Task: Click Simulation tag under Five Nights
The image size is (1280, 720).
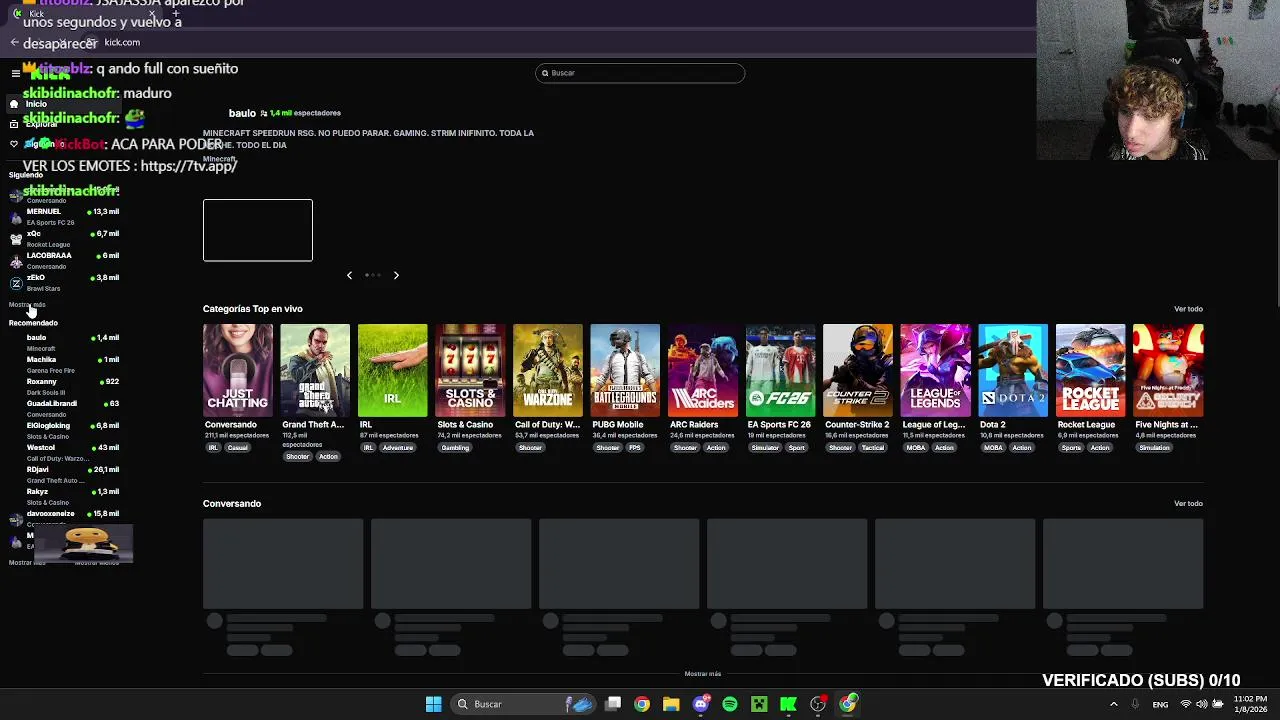Action: tap(1154, 448)
